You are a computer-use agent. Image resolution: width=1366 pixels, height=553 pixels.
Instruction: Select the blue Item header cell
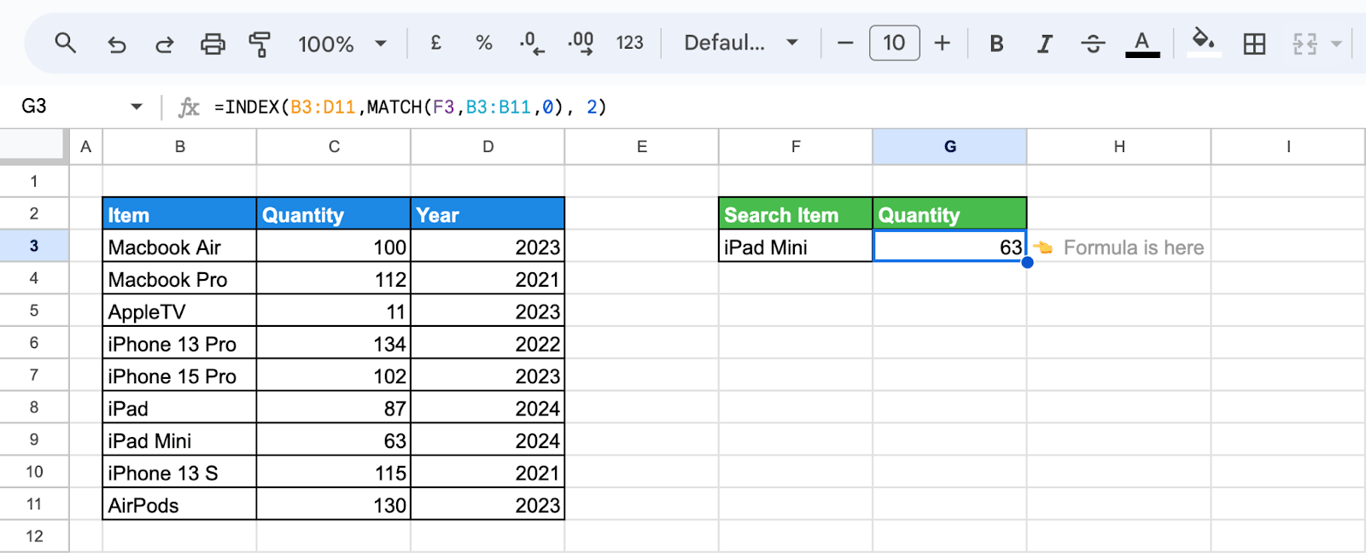click(179, 214)
